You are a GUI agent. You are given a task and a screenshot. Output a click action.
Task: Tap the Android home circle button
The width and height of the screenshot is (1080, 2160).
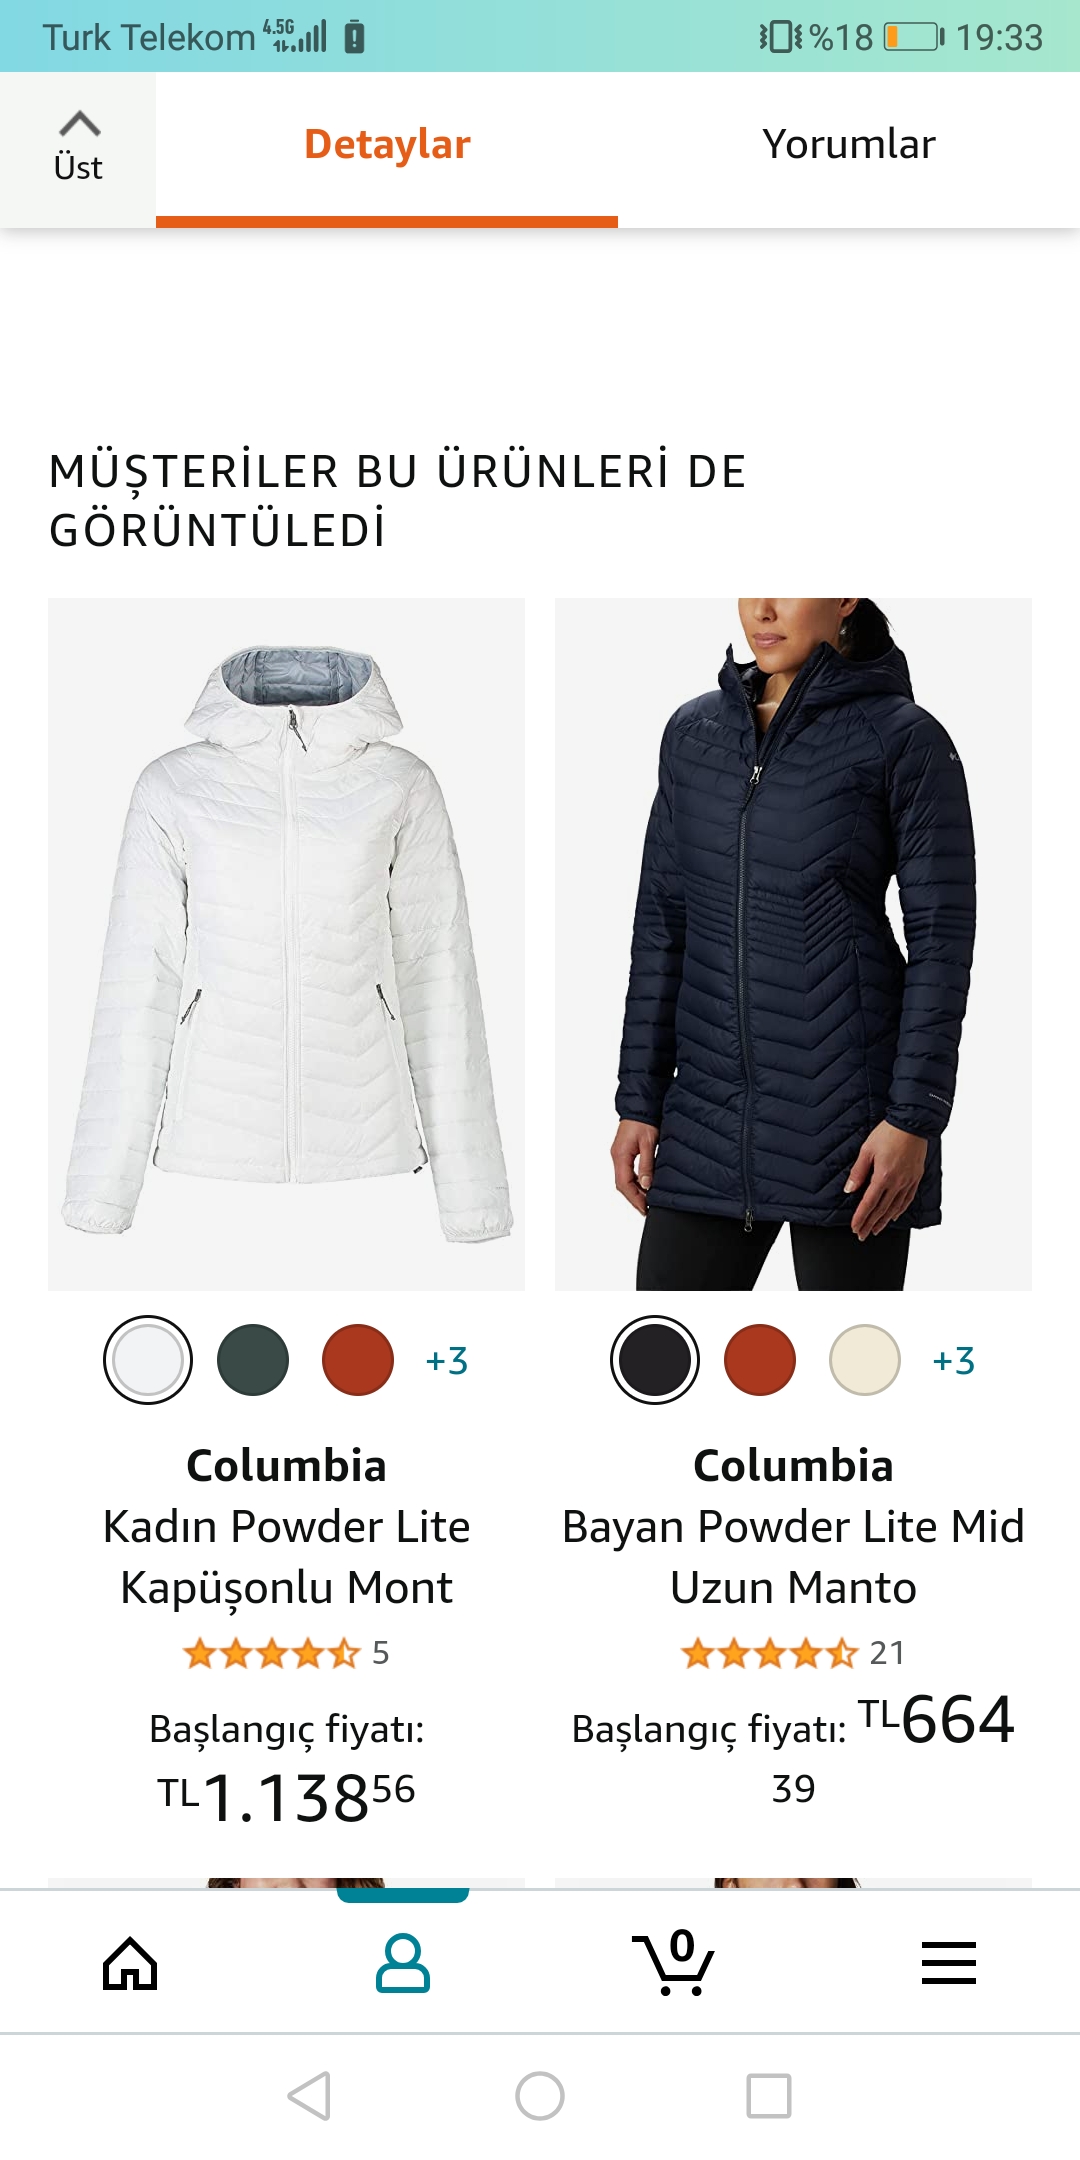pyautogui.click(x=540, y=2096)
